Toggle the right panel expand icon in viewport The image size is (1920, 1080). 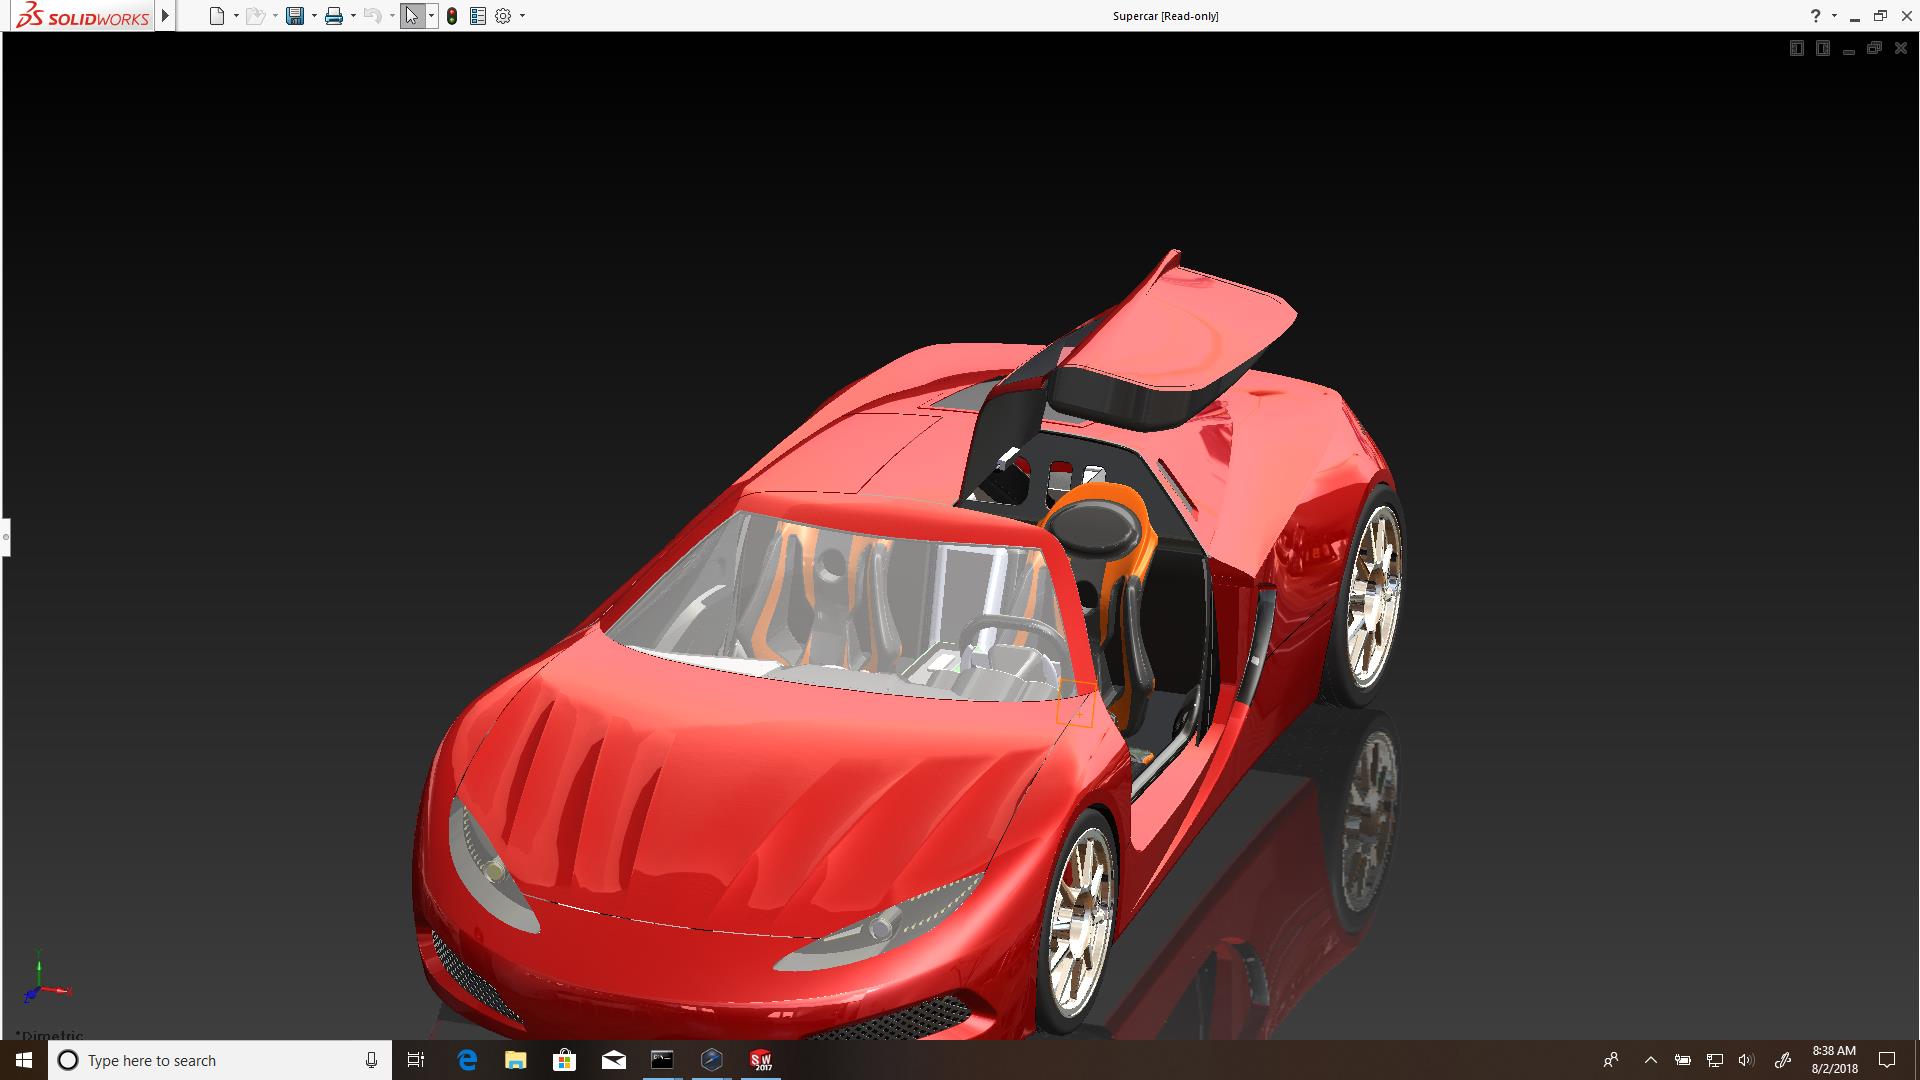[1822, 48]
